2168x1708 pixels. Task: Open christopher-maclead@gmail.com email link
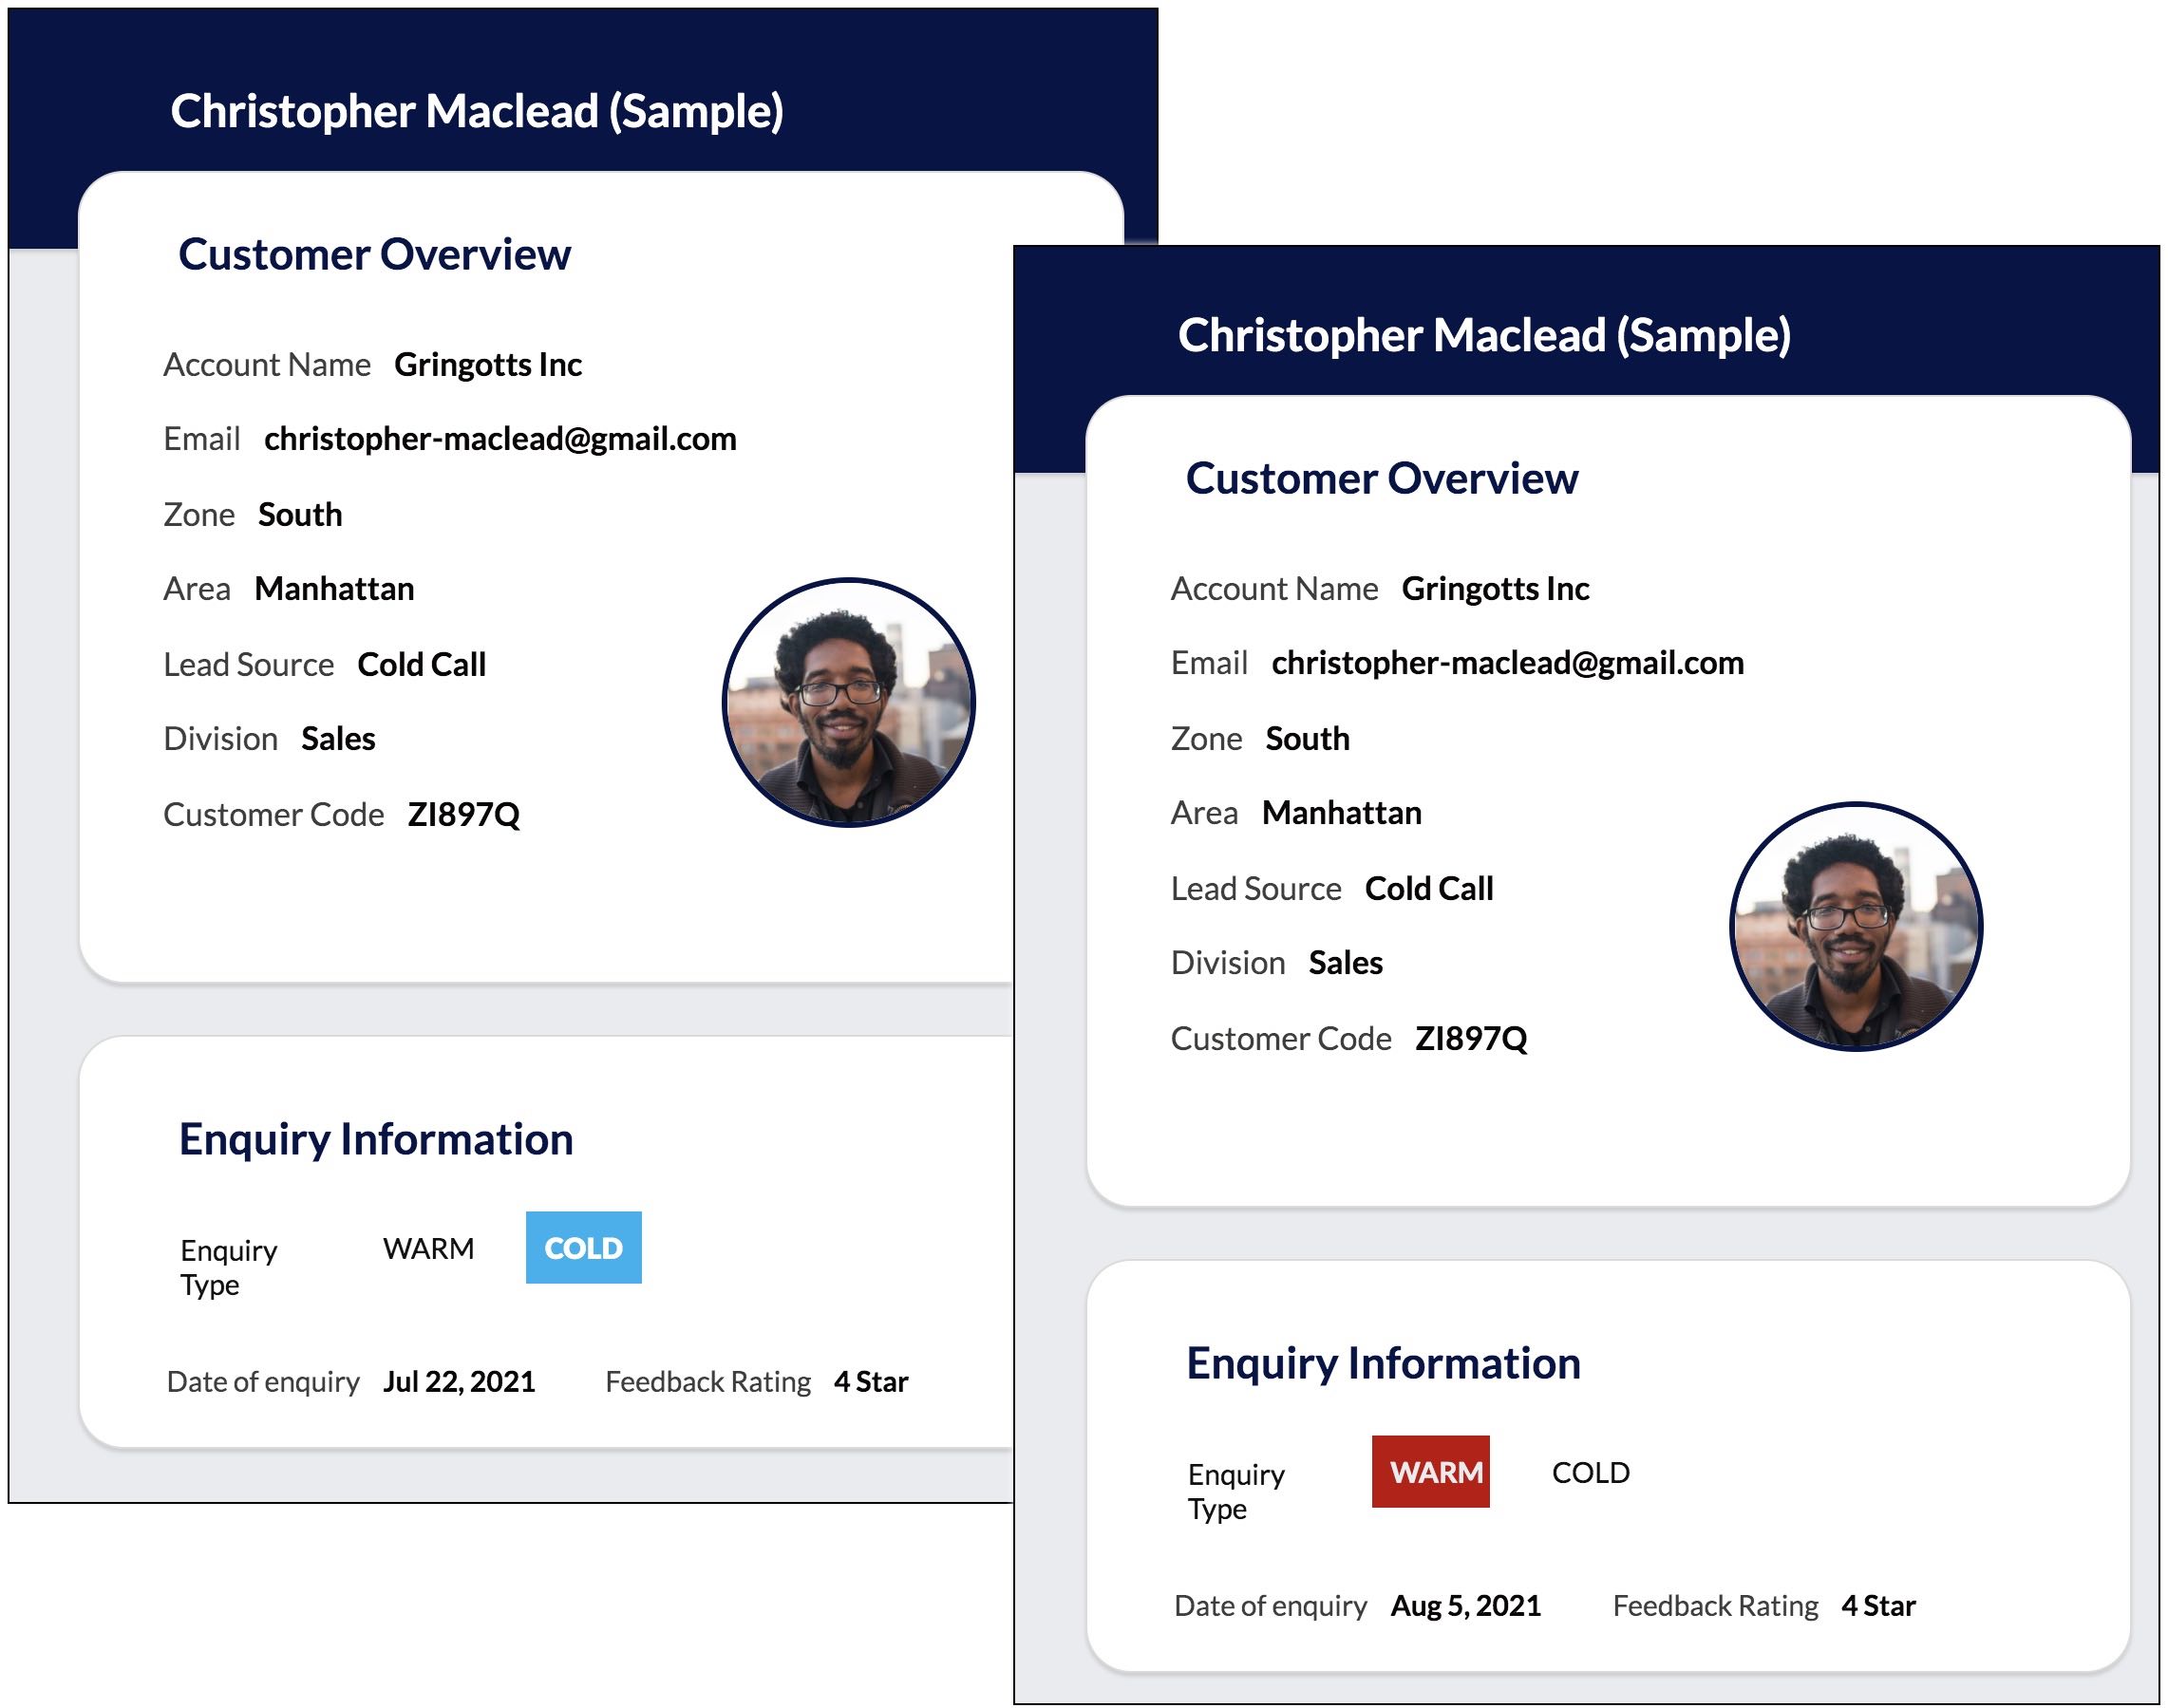pos(500,438)
